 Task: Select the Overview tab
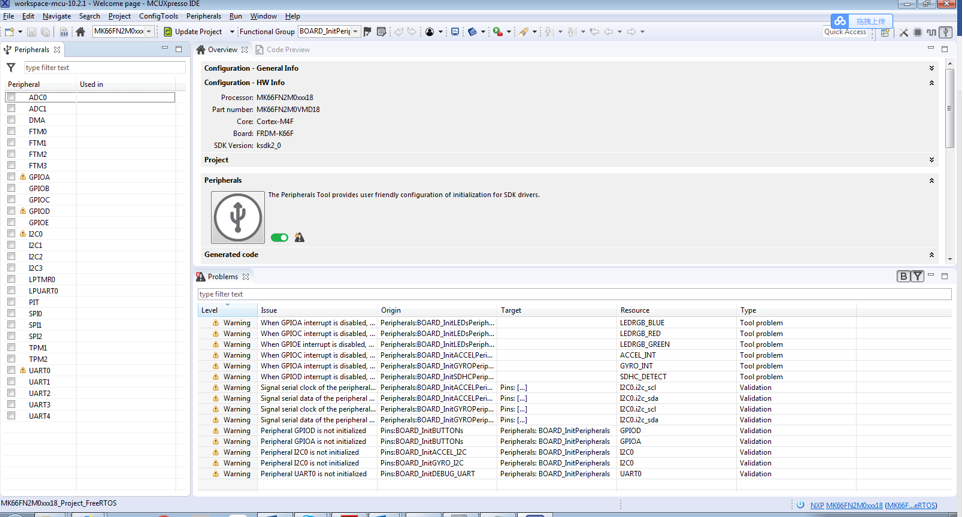point(222,50)
